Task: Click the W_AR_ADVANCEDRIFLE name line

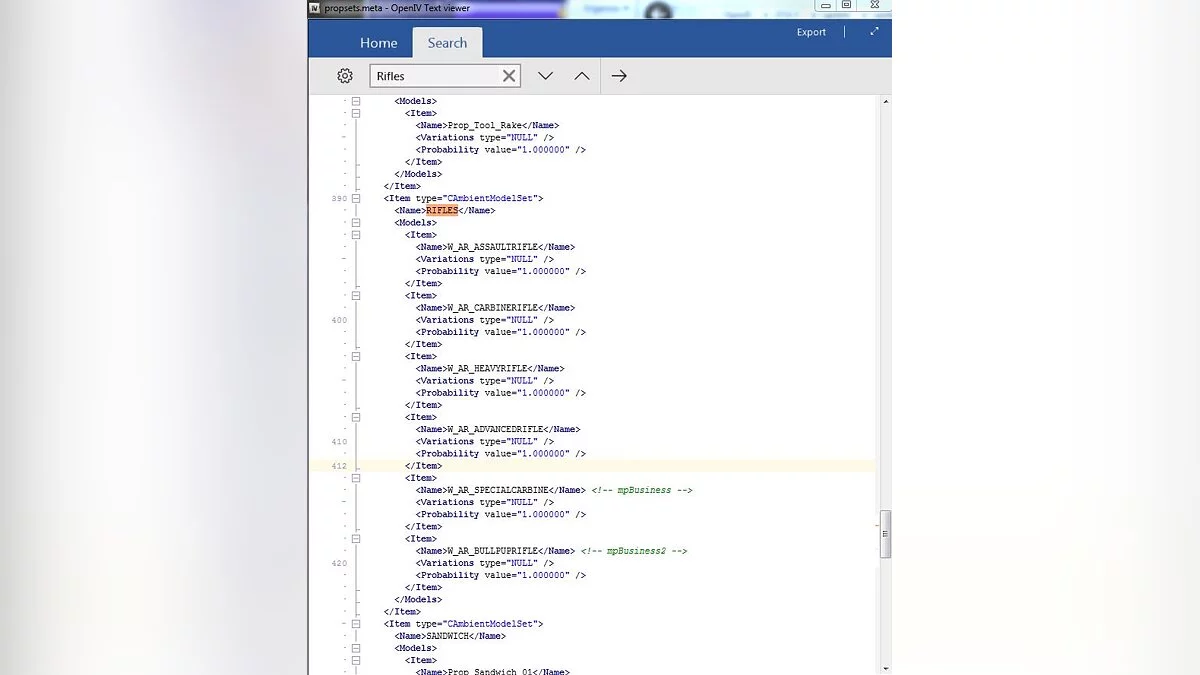Action: 498,430
